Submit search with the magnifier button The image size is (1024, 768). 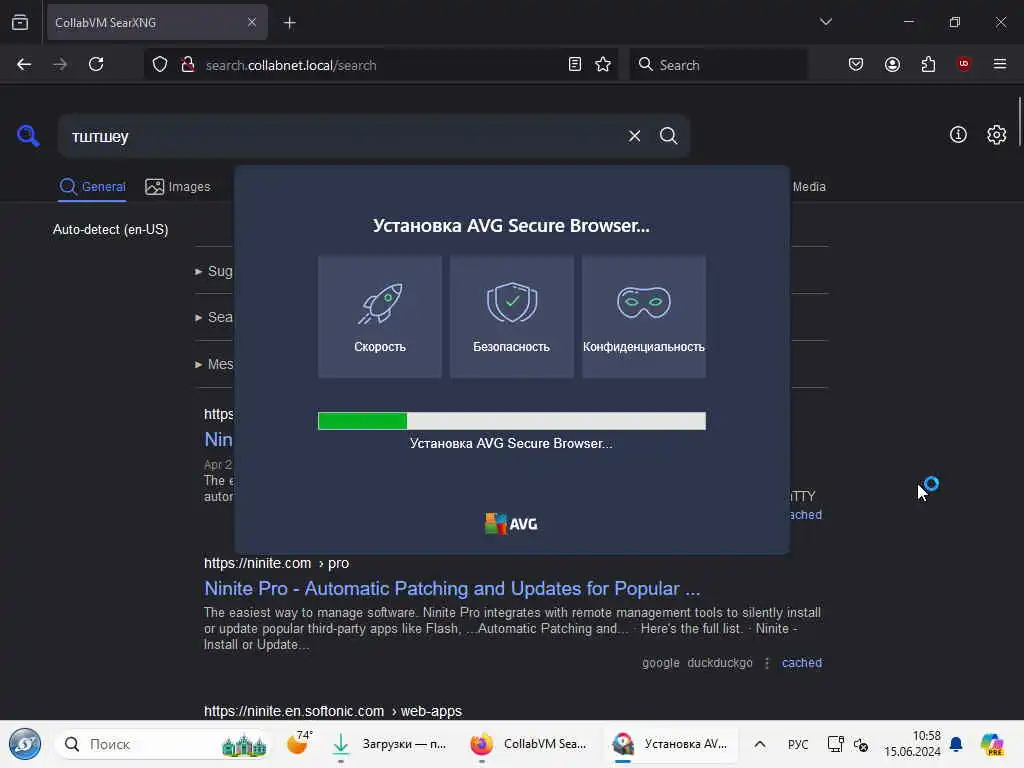pyautogui.click(x=668, y=136)
